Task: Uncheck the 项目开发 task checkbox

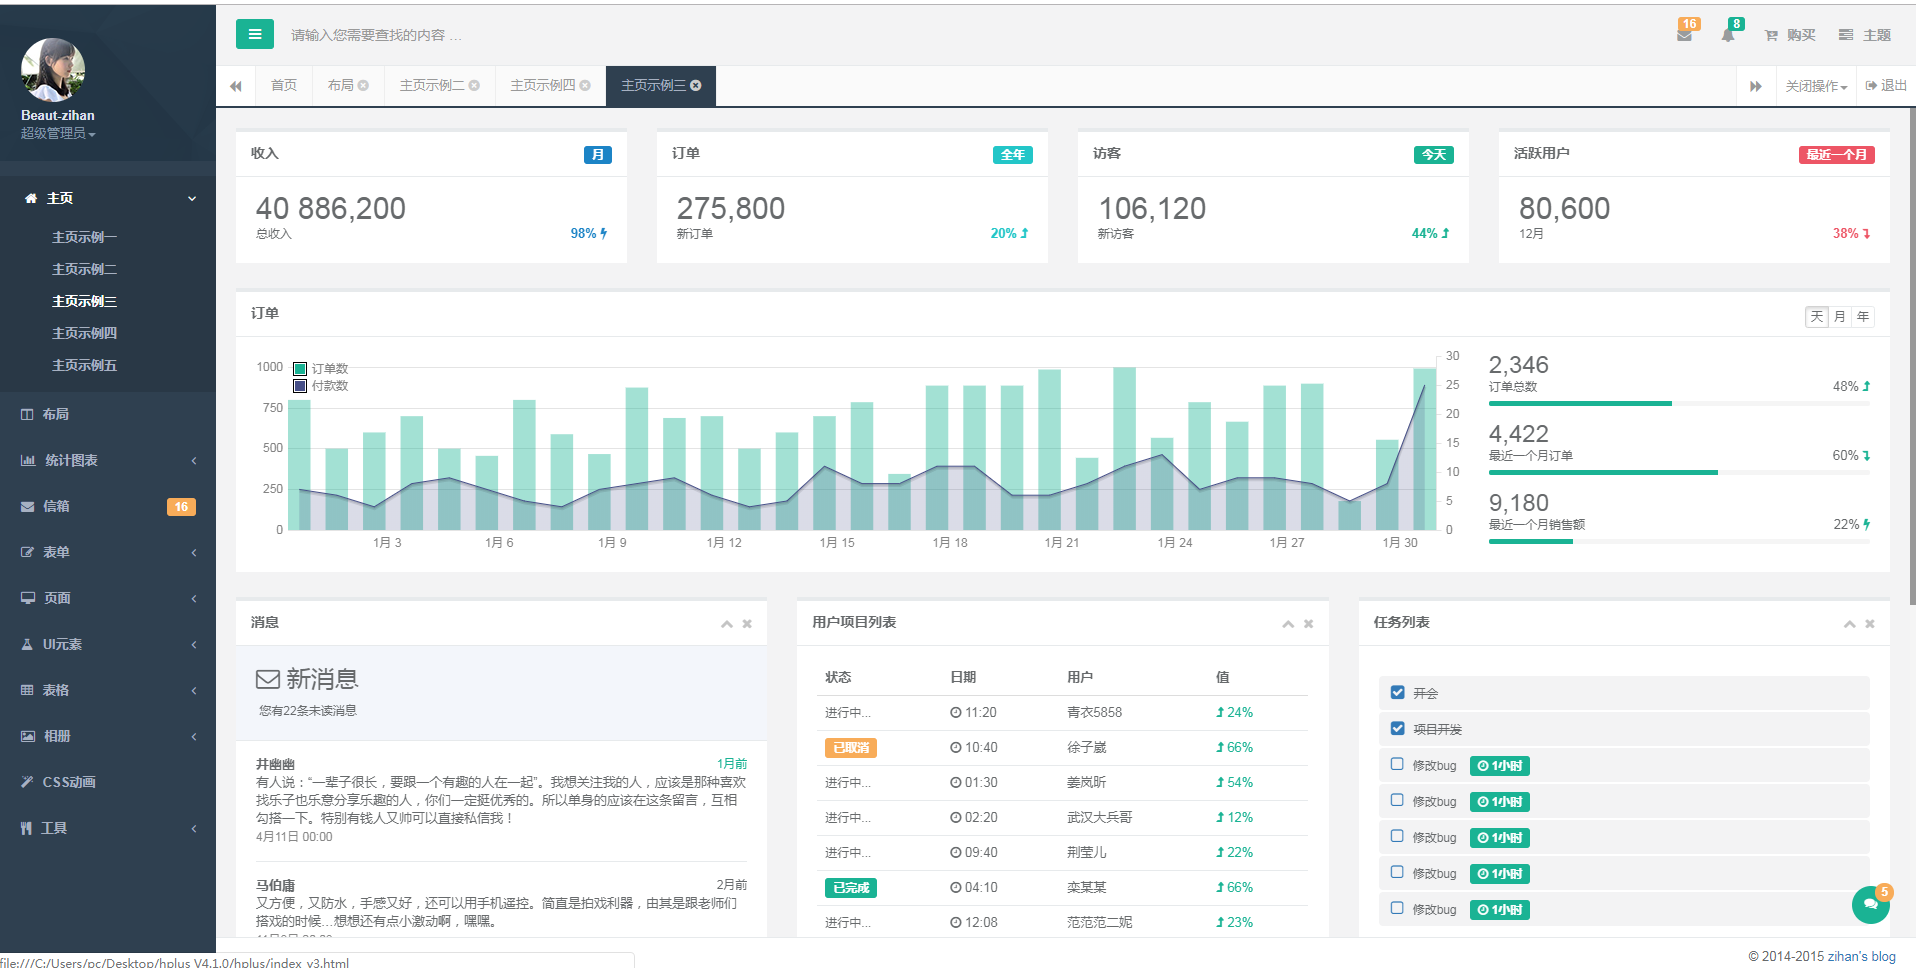Action: (1398, 728)
